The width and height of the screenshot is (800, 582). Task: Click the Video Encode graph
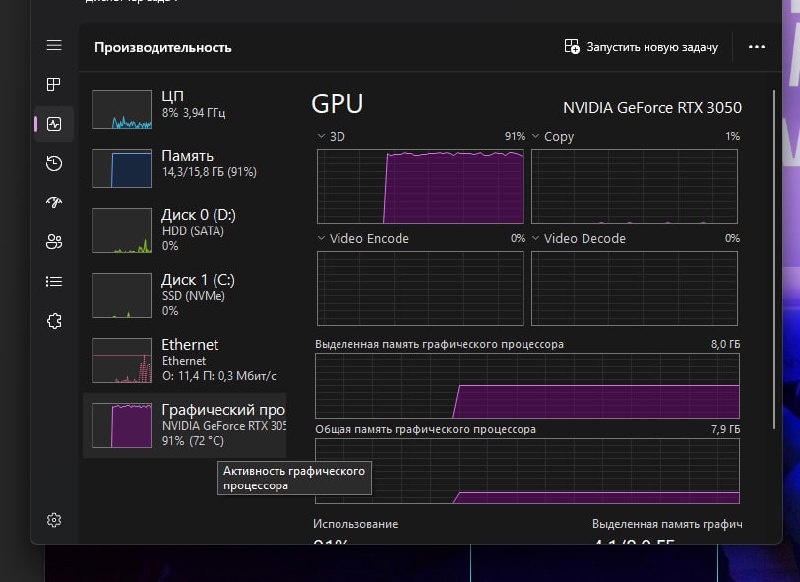coord(420,288)
